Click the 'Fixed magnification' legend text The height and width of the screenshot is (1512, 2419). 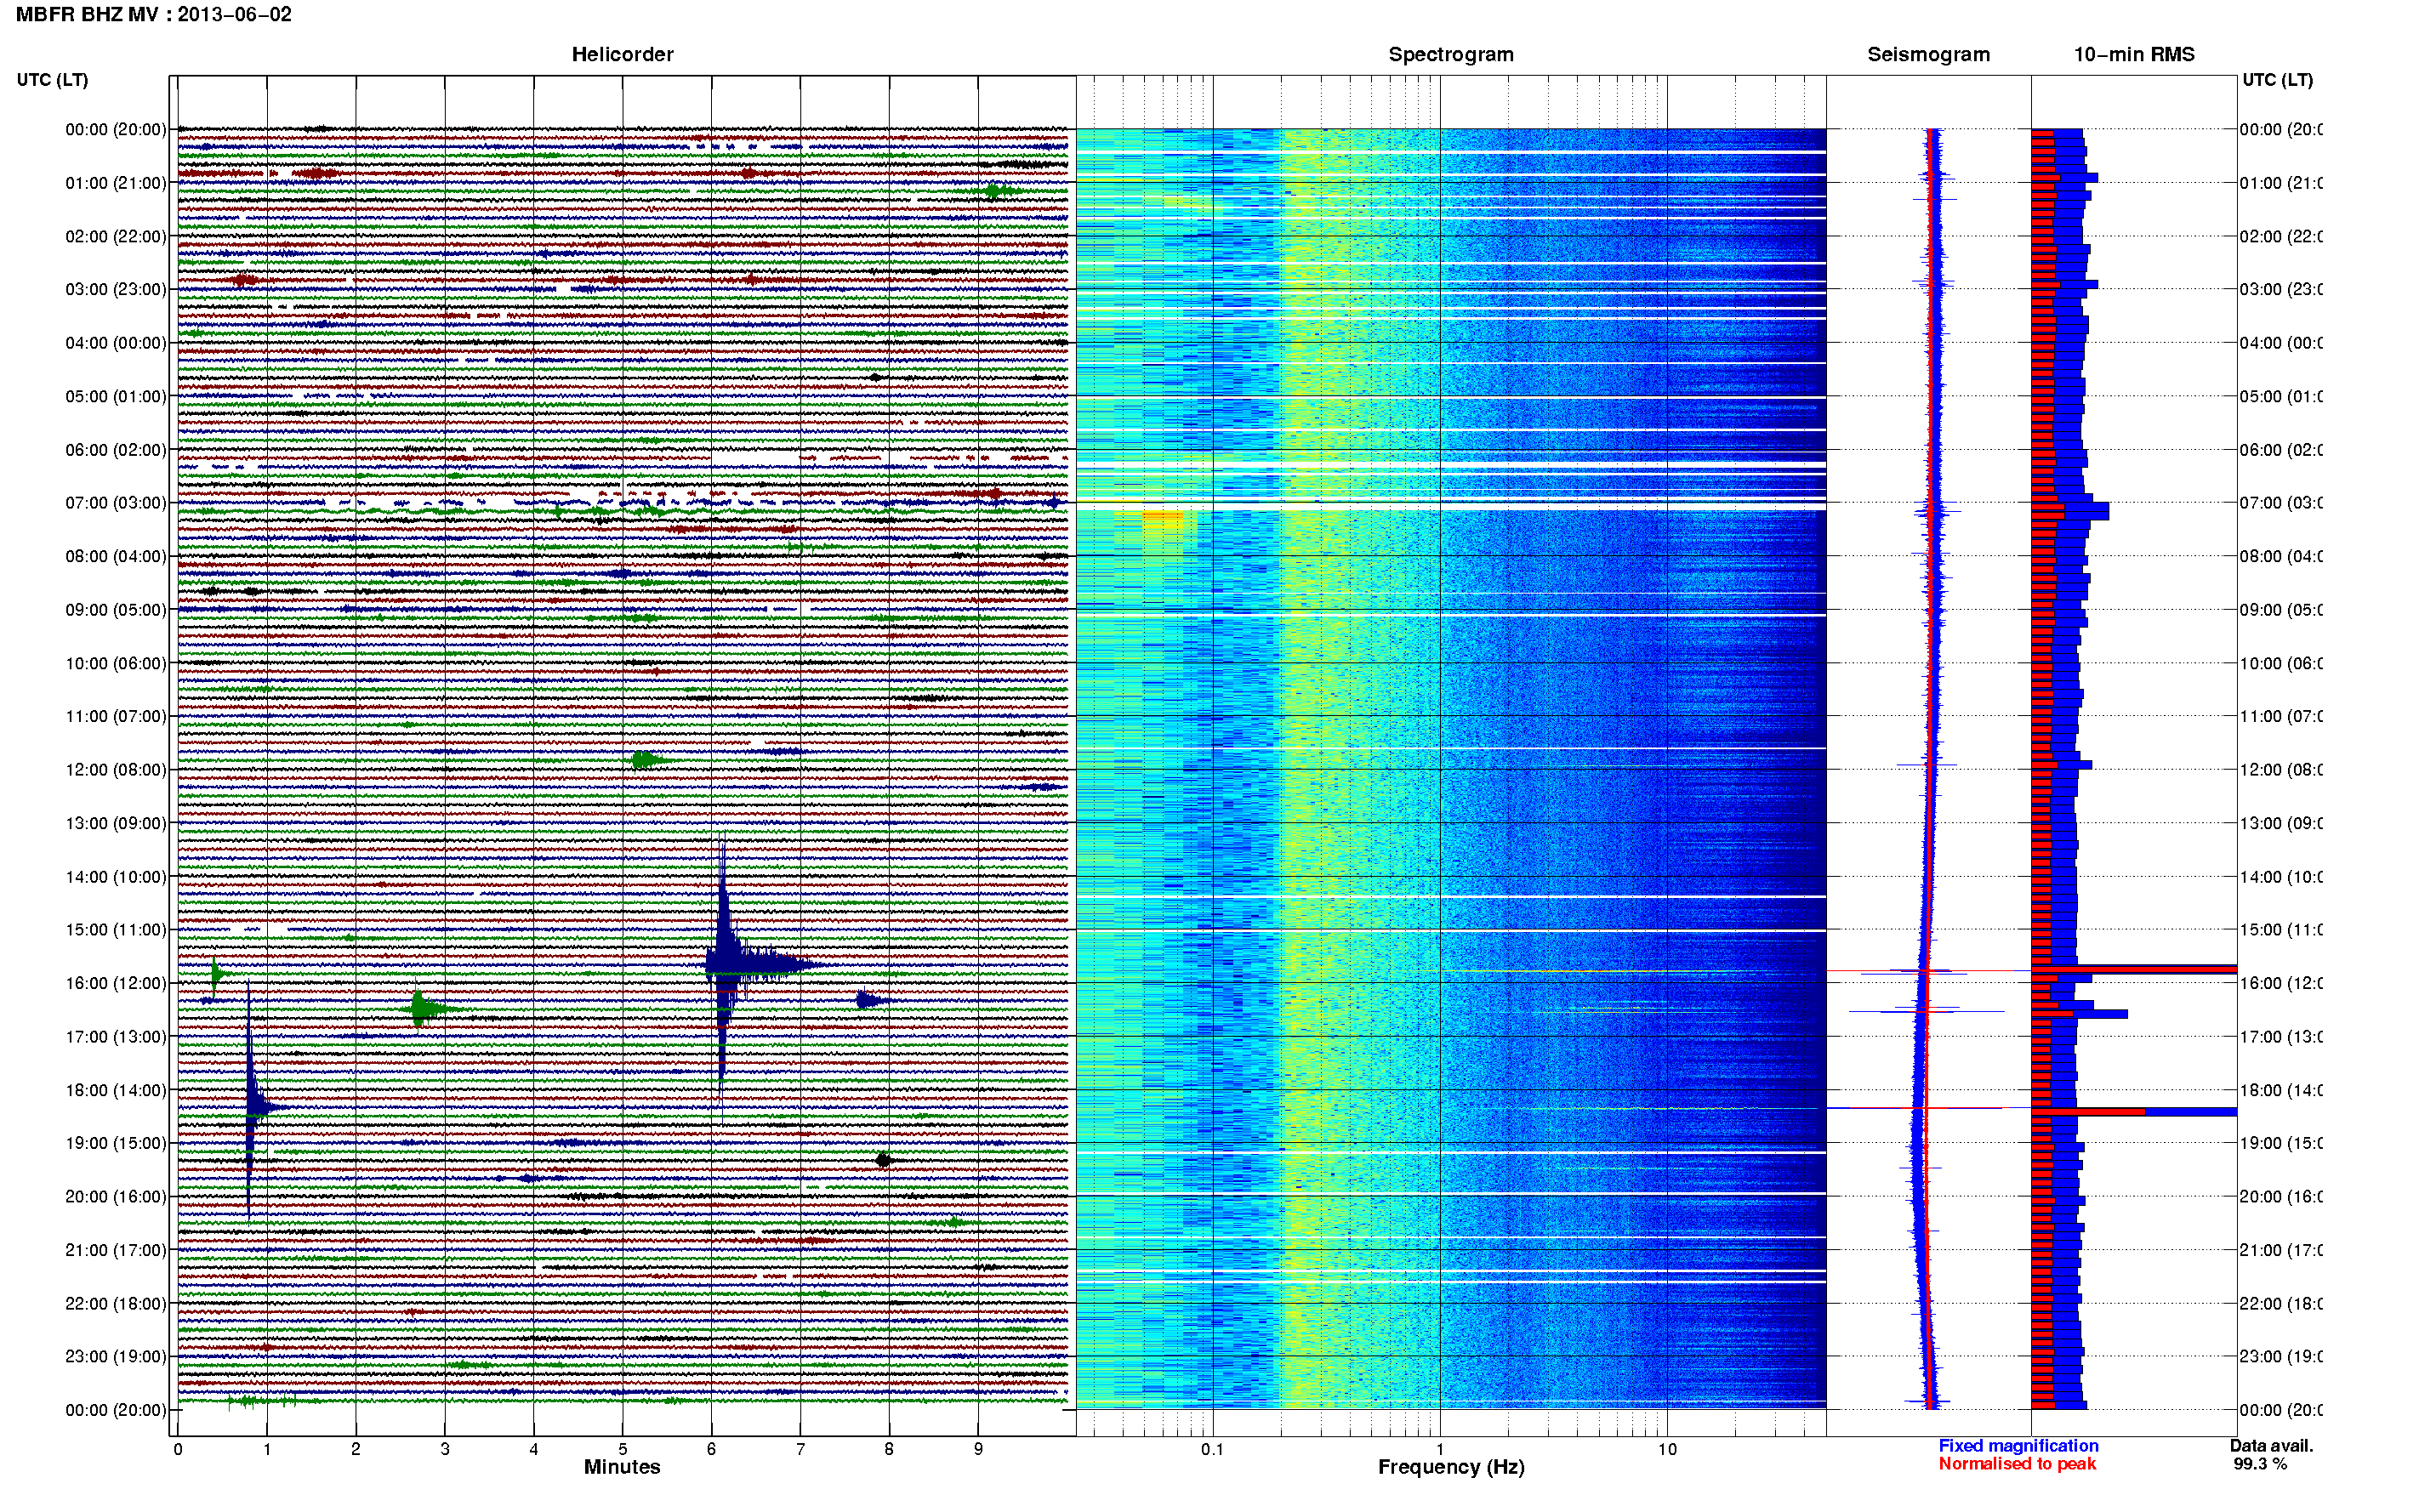pos(2018,1446)
